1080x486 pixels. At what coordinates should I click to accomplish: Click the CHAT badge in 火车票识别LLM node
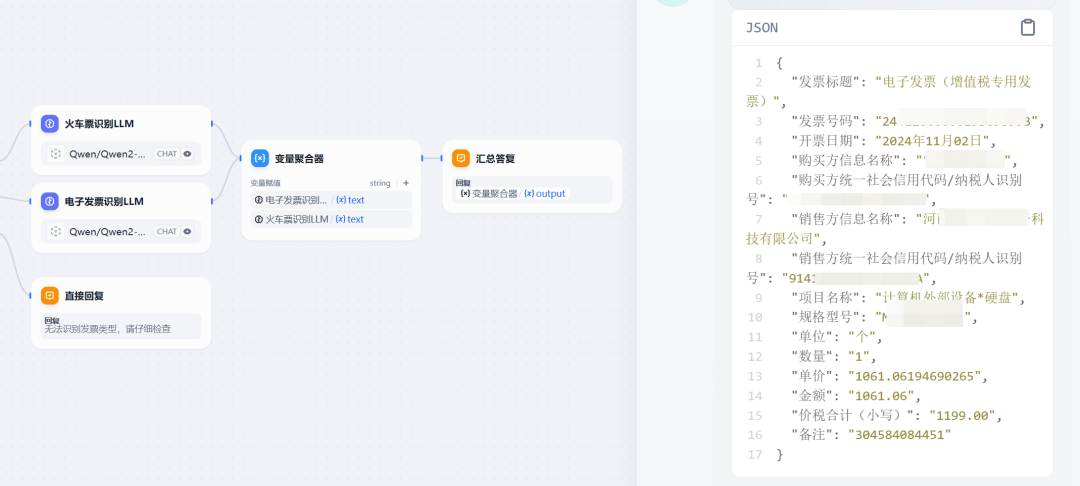[167, 154]
